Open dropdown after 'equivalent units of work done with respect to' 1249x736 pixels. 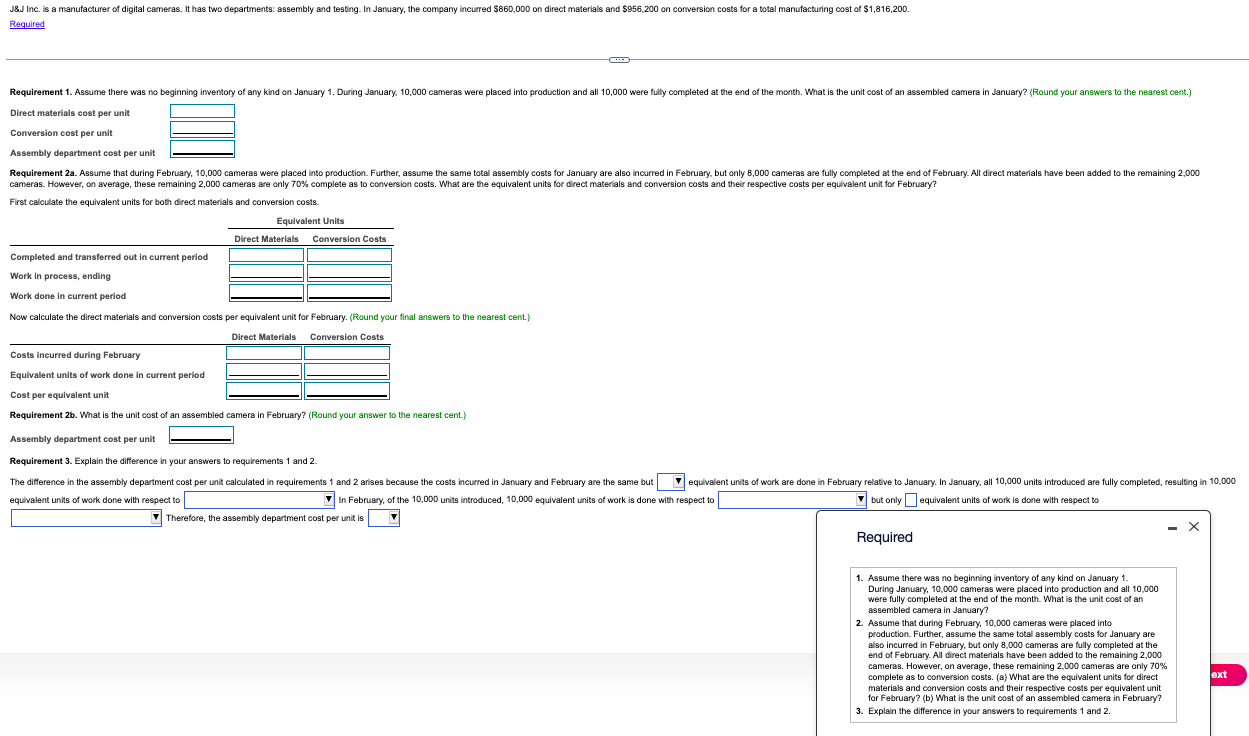click(259, 500)
